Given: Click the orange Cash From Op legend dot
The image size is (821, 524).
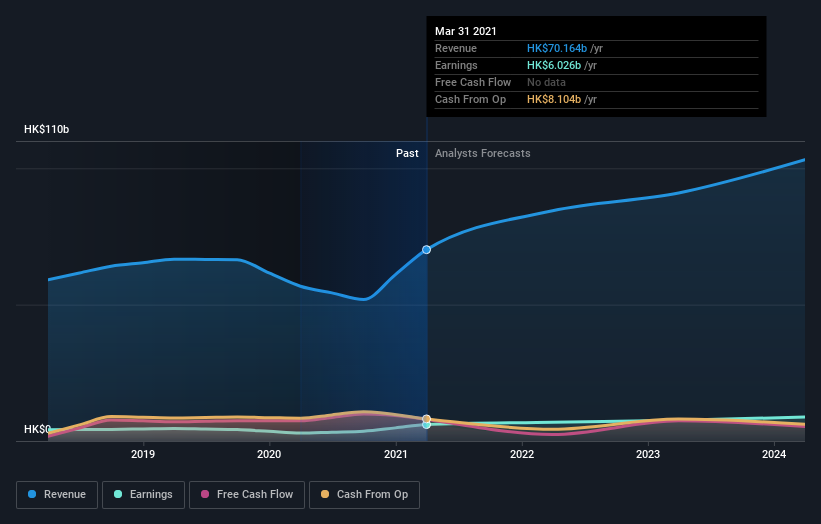Looking at the screenshot, I should point(325,494).
